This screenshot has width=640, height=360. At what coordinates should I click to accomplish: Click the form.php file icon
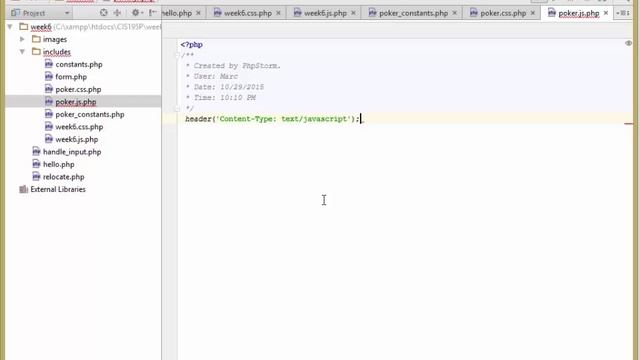[49, 76]
